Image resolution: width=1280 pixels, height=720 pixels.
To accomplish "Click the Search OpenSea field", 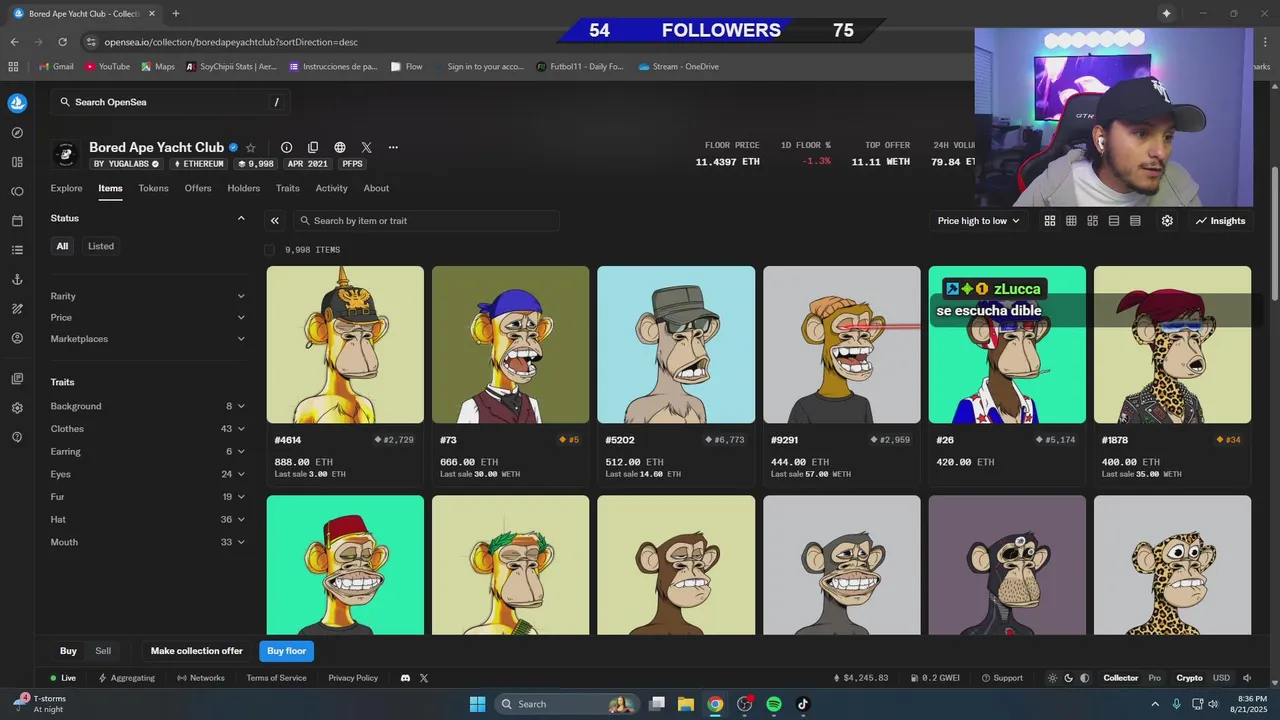I will coord(170,102).
